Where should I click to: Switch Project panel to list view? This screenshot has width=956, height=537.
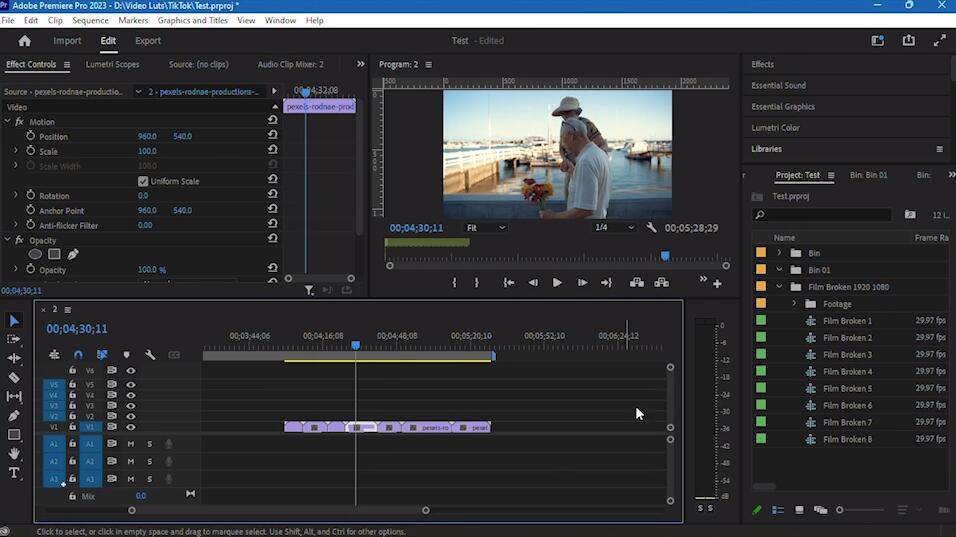(x=778, y=510)
